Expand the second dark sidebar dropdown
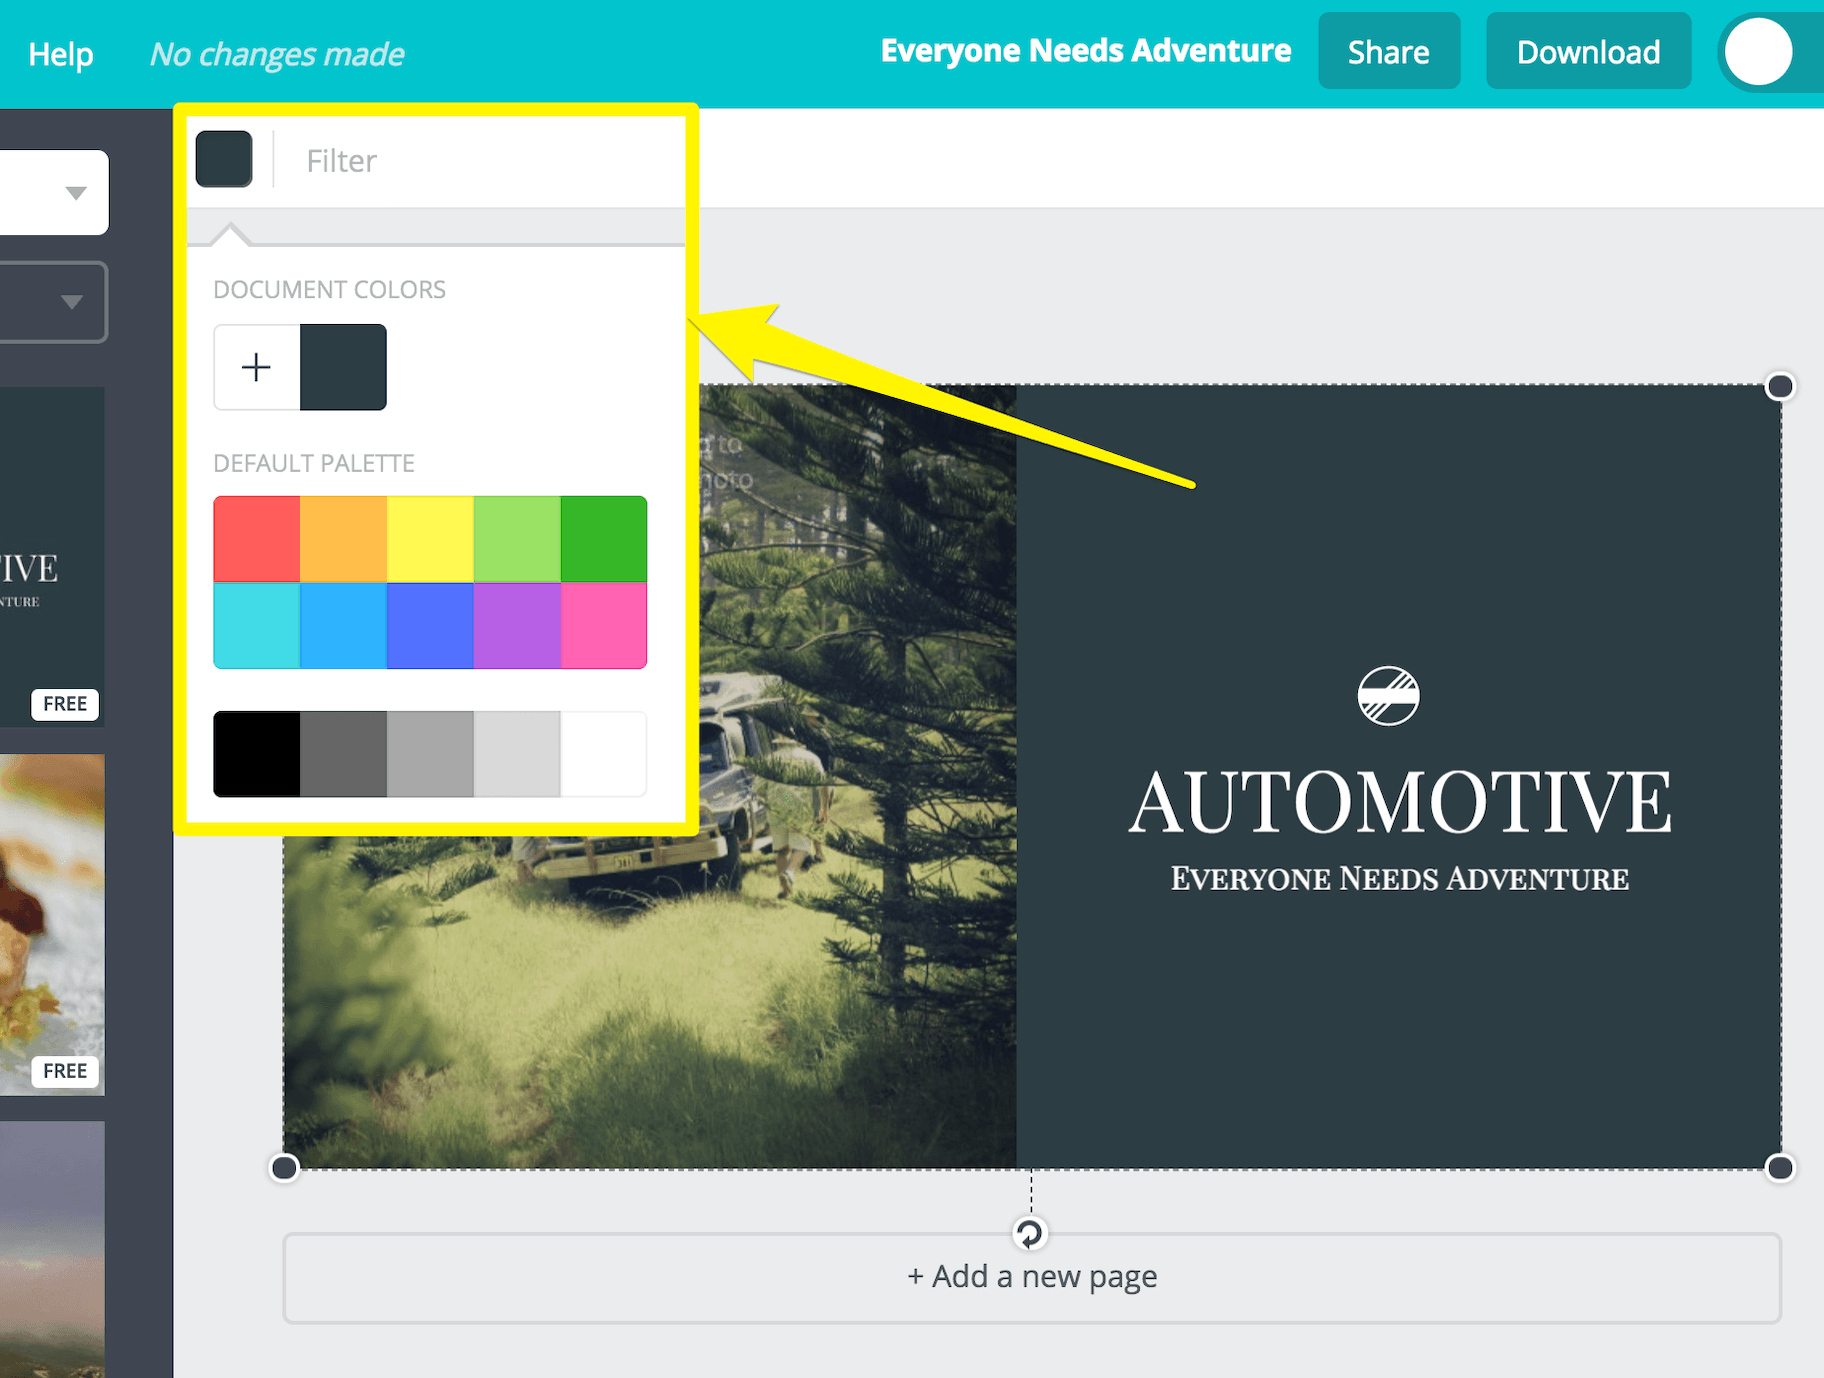Viewport: 1824px width, 1378px height. 71,302
